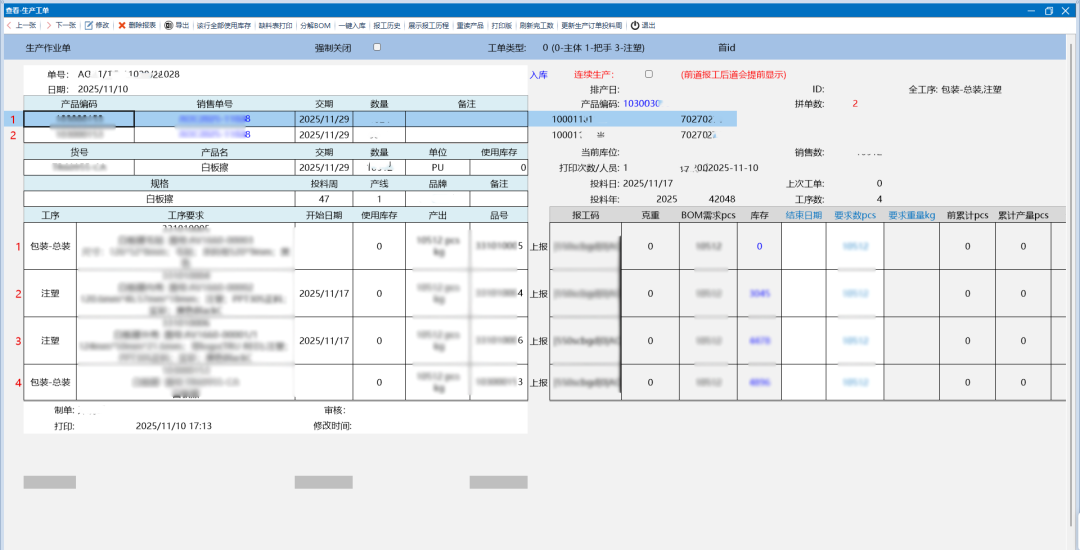Click 展示报工历程 toolbar item
This screenshot has width=1080, height=550.
[428, 25]
